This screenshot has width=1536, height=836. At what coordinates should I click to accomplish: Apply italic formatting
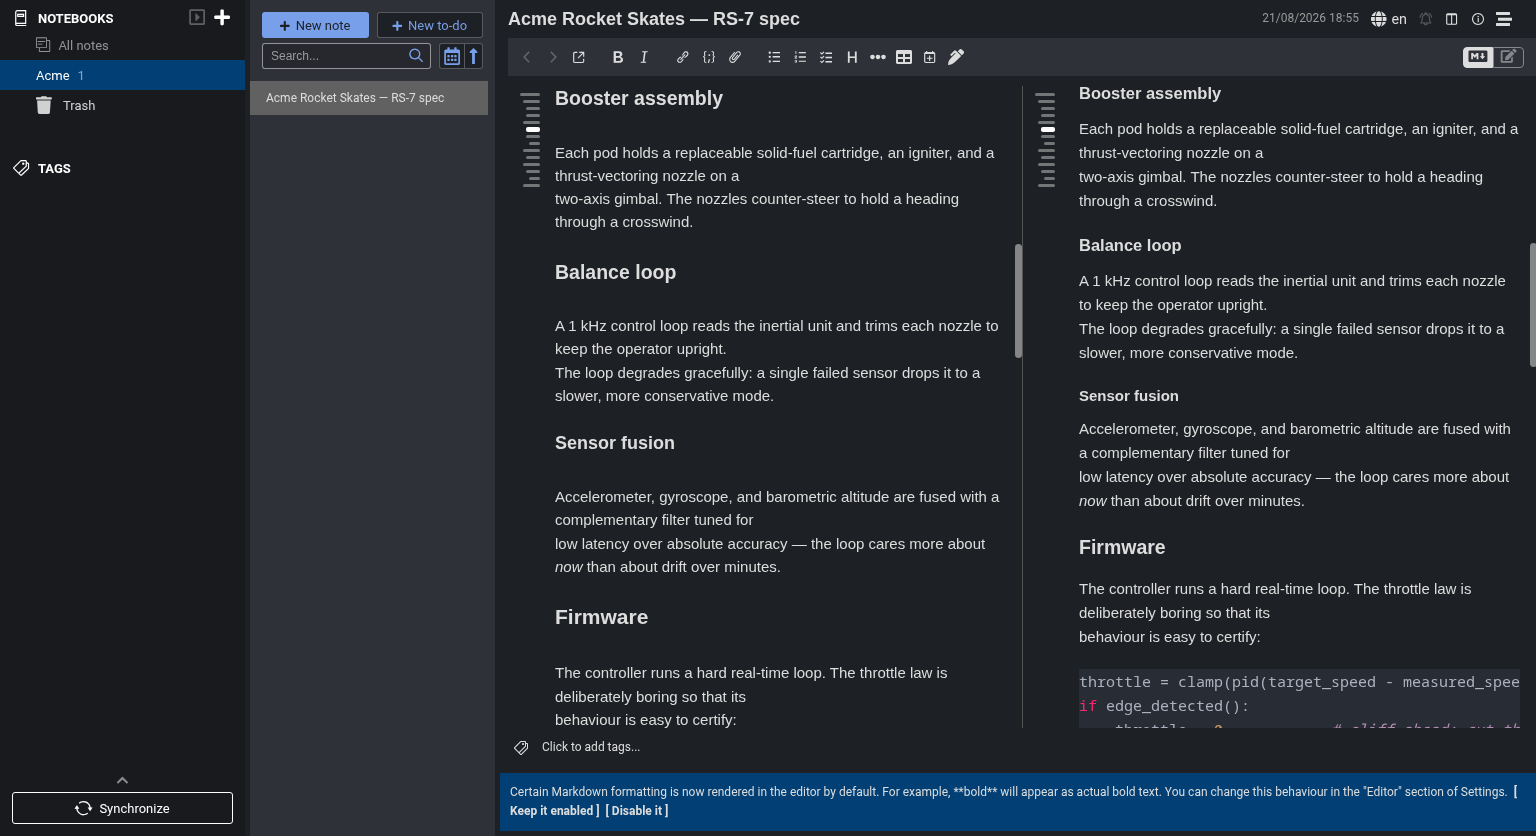(644, 57)
